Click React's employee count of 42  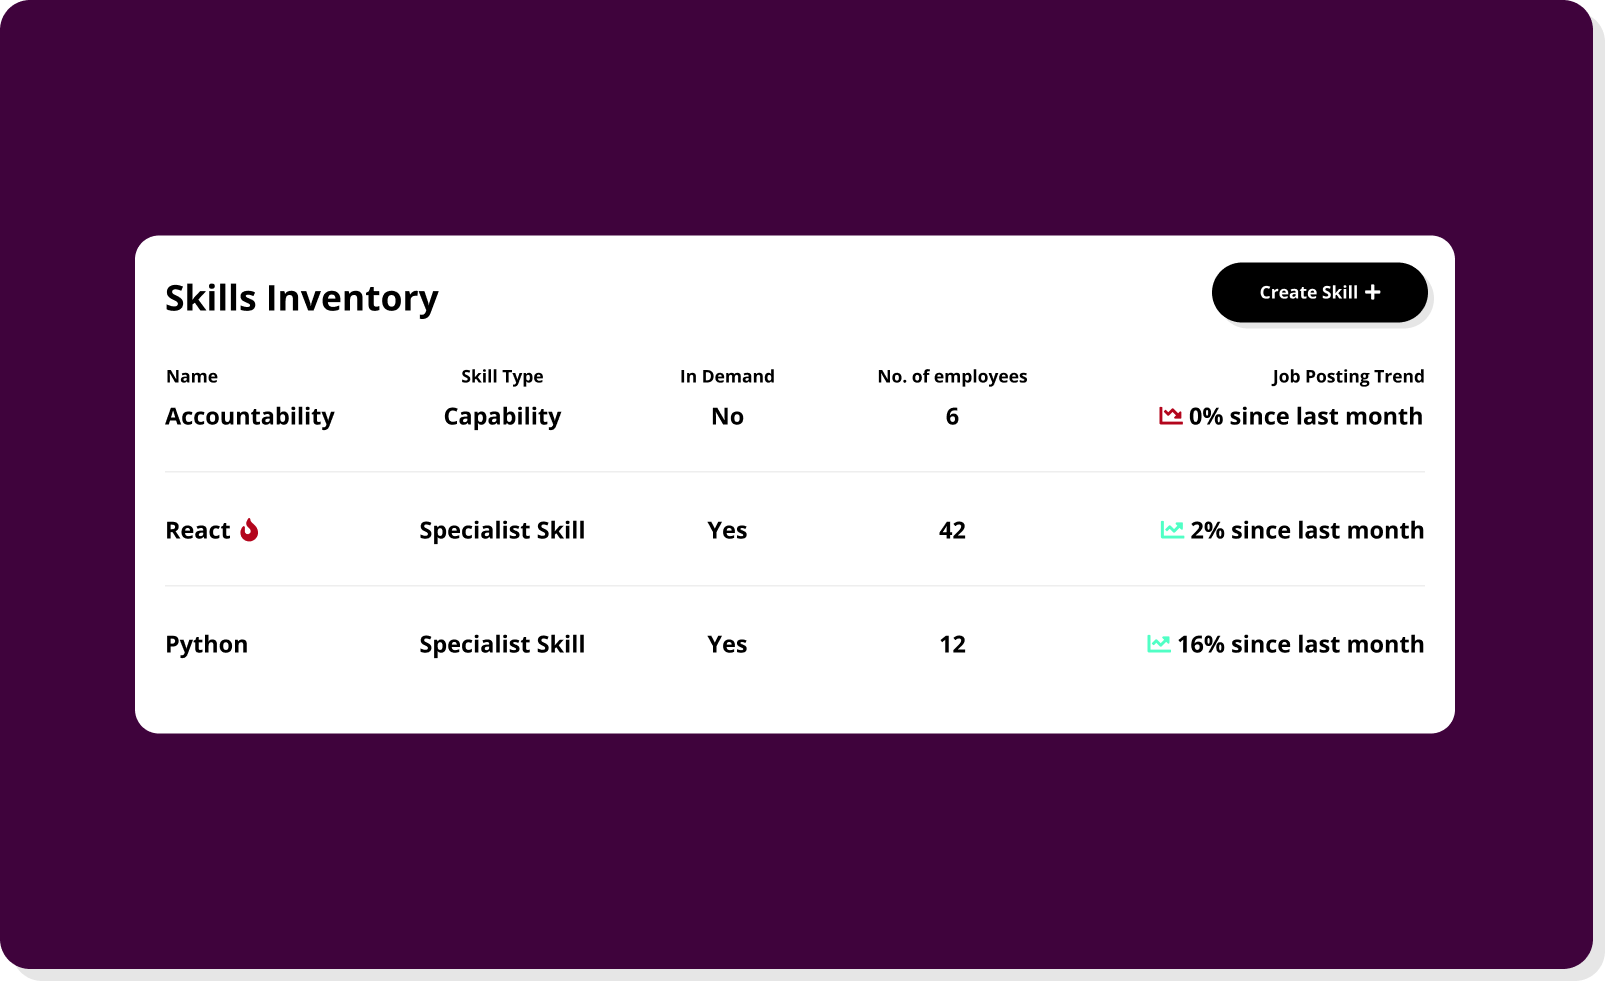952,530
